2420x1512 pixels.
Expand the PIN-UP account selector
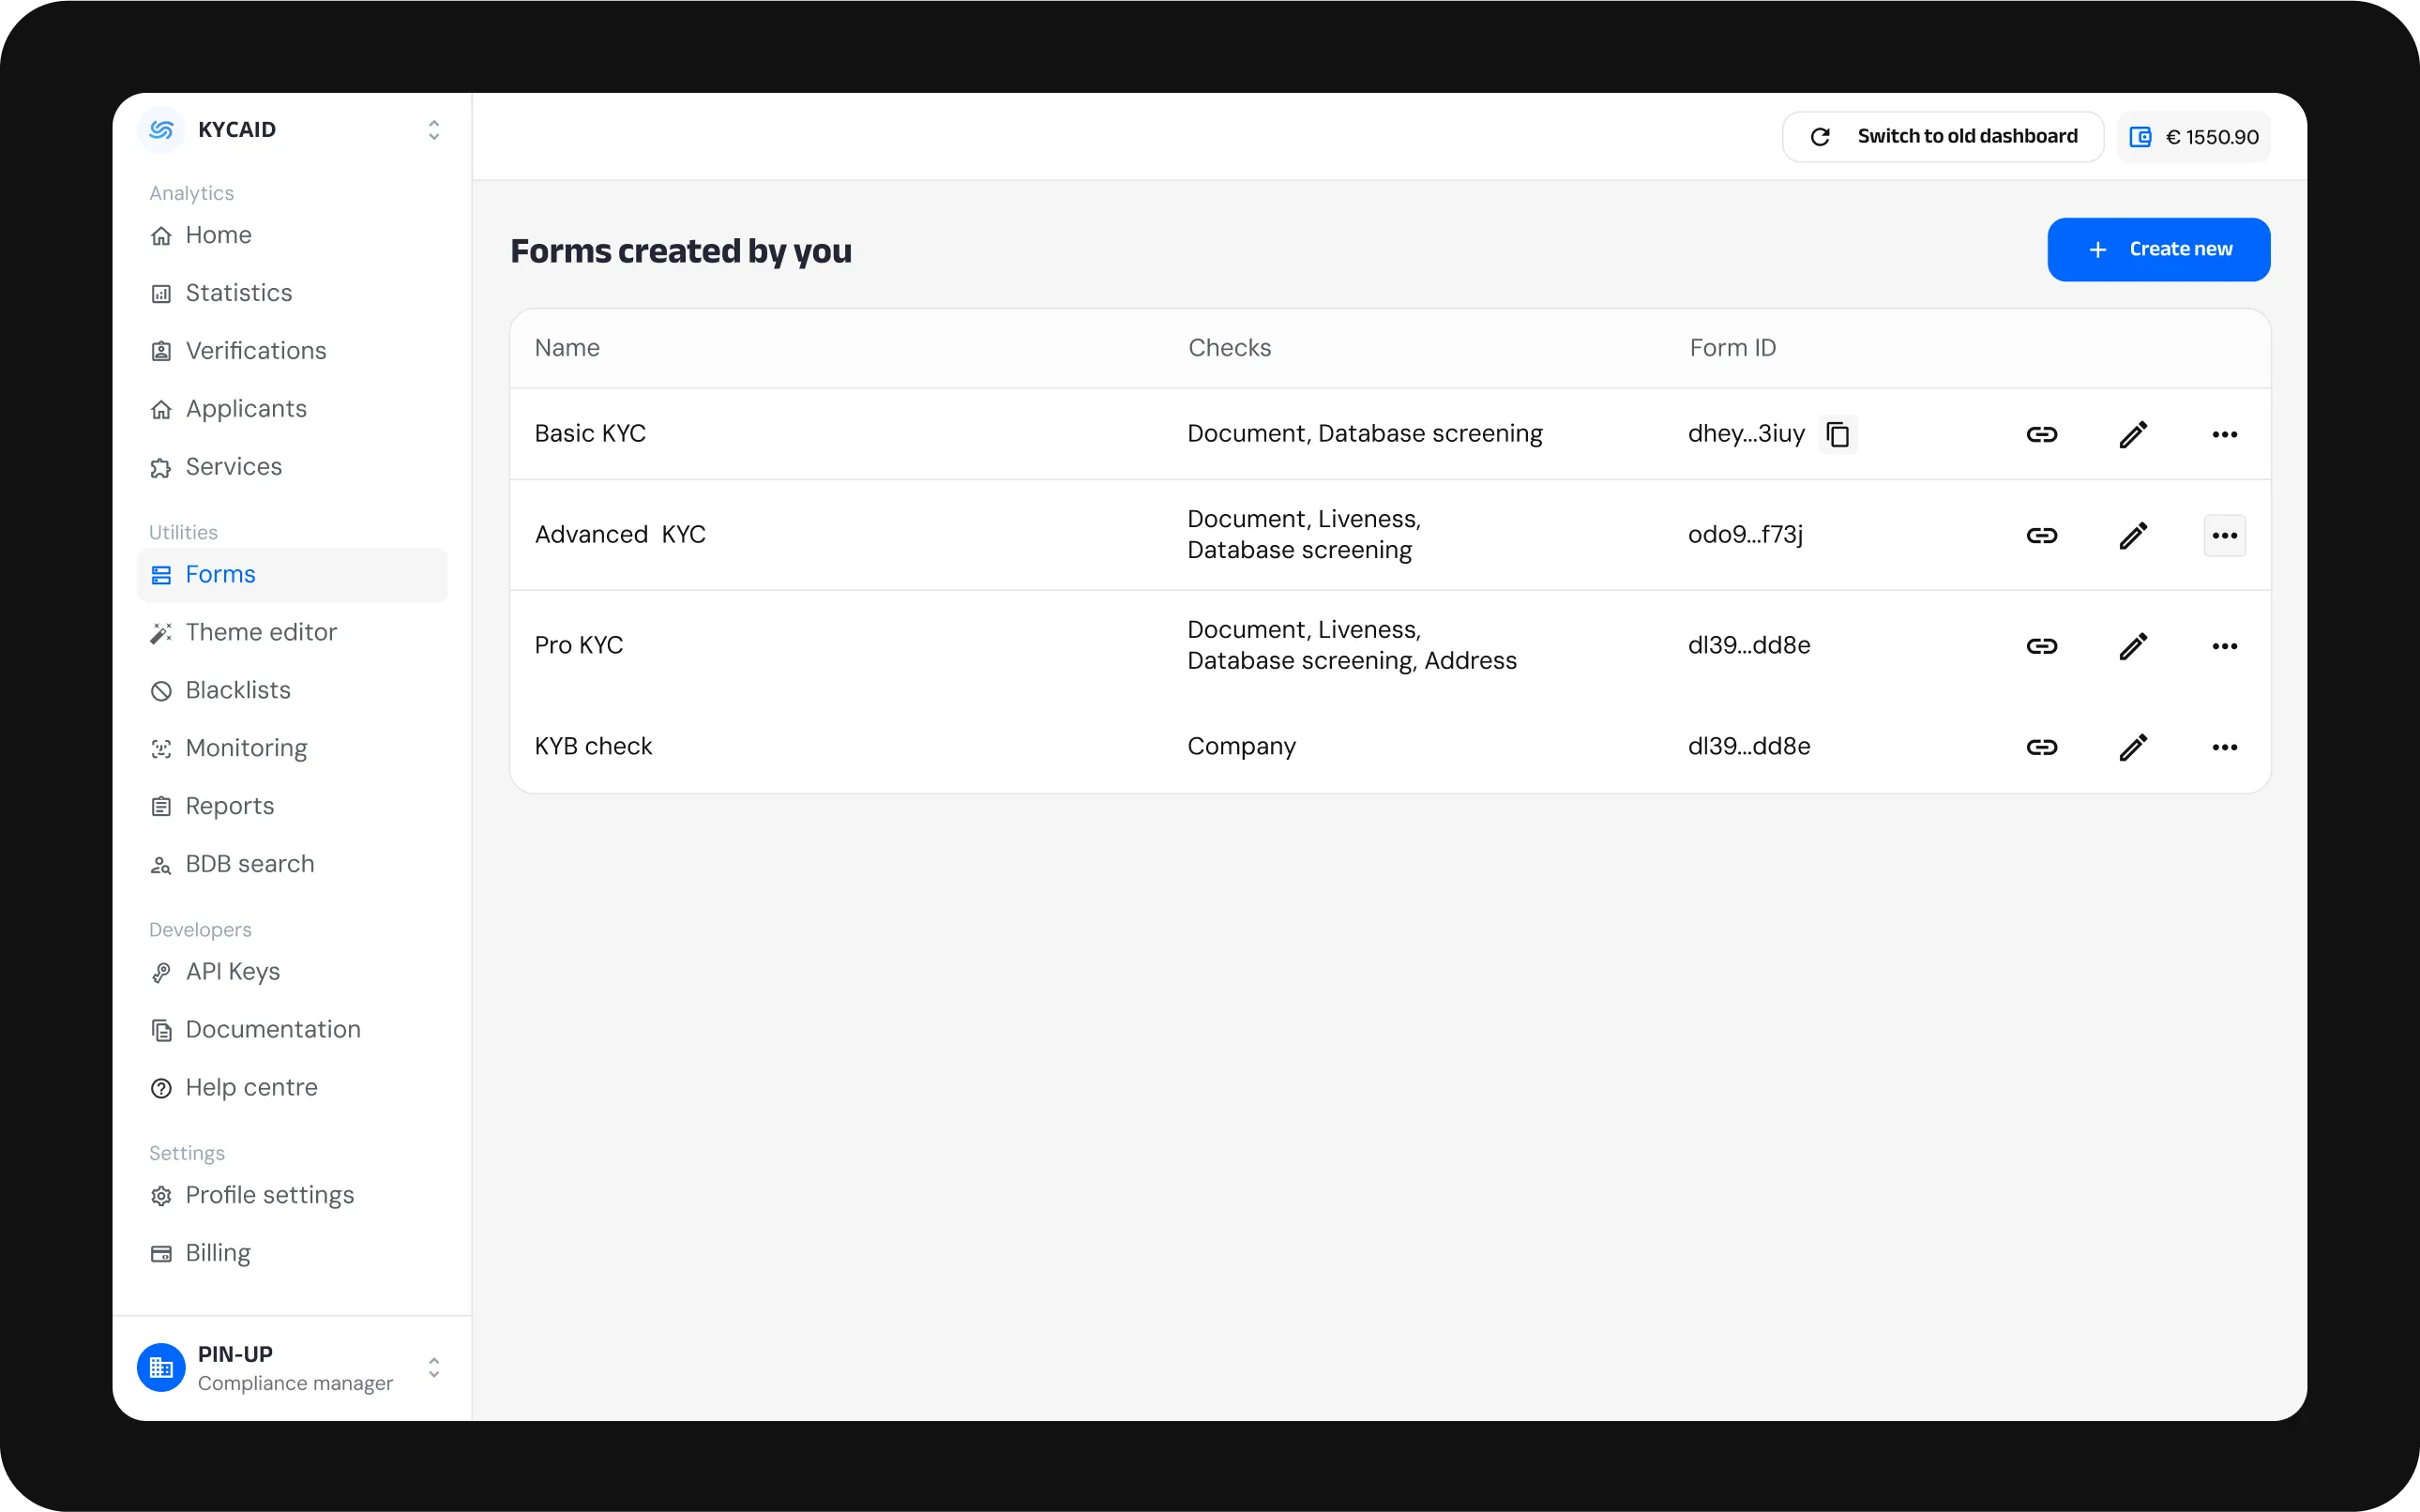[433, 1368]
